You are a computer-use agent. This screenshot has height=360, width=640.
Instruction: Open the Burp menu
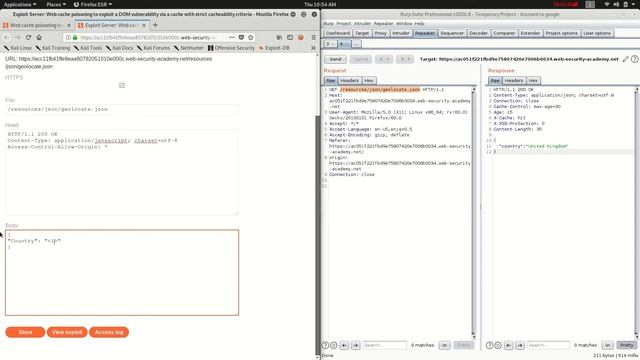point(329,24)
